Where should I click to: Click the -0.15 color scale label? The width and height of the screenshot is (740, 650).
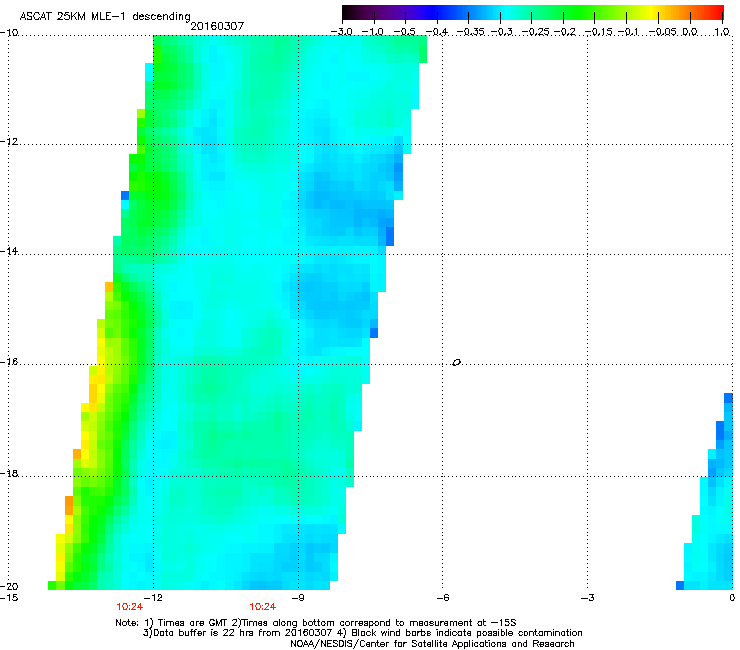point(598,32)
